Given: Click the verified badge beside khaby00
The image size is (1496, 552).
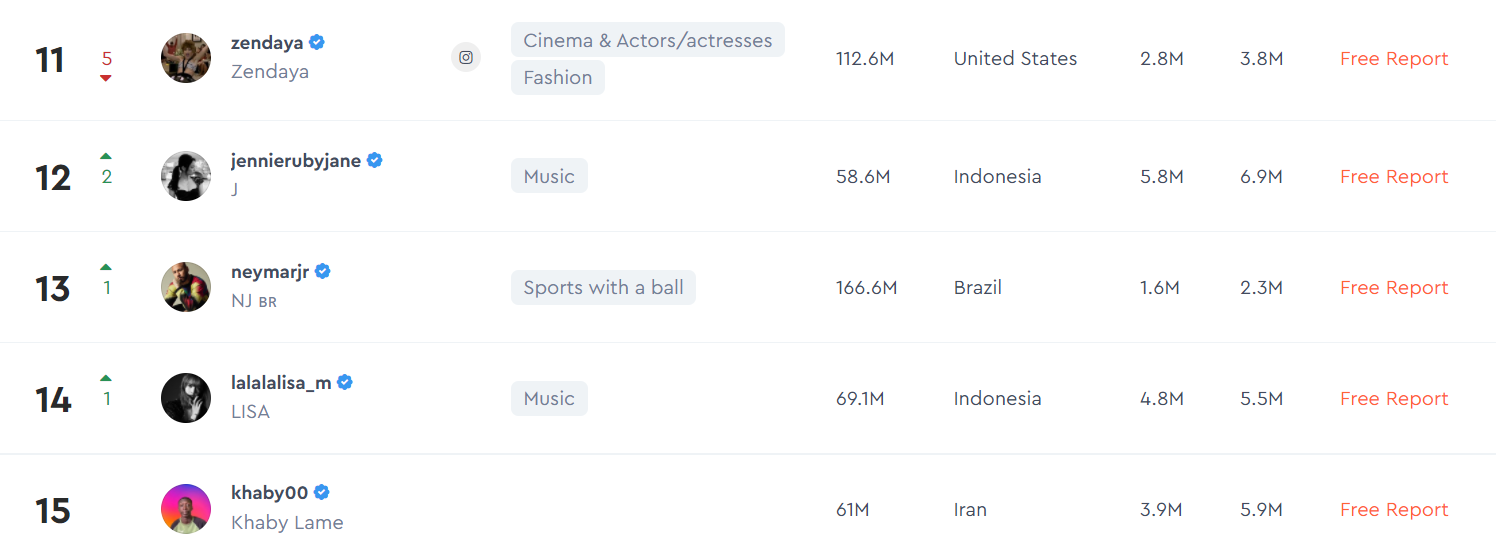Looking at the screenshot, I should tap(322, 492).
